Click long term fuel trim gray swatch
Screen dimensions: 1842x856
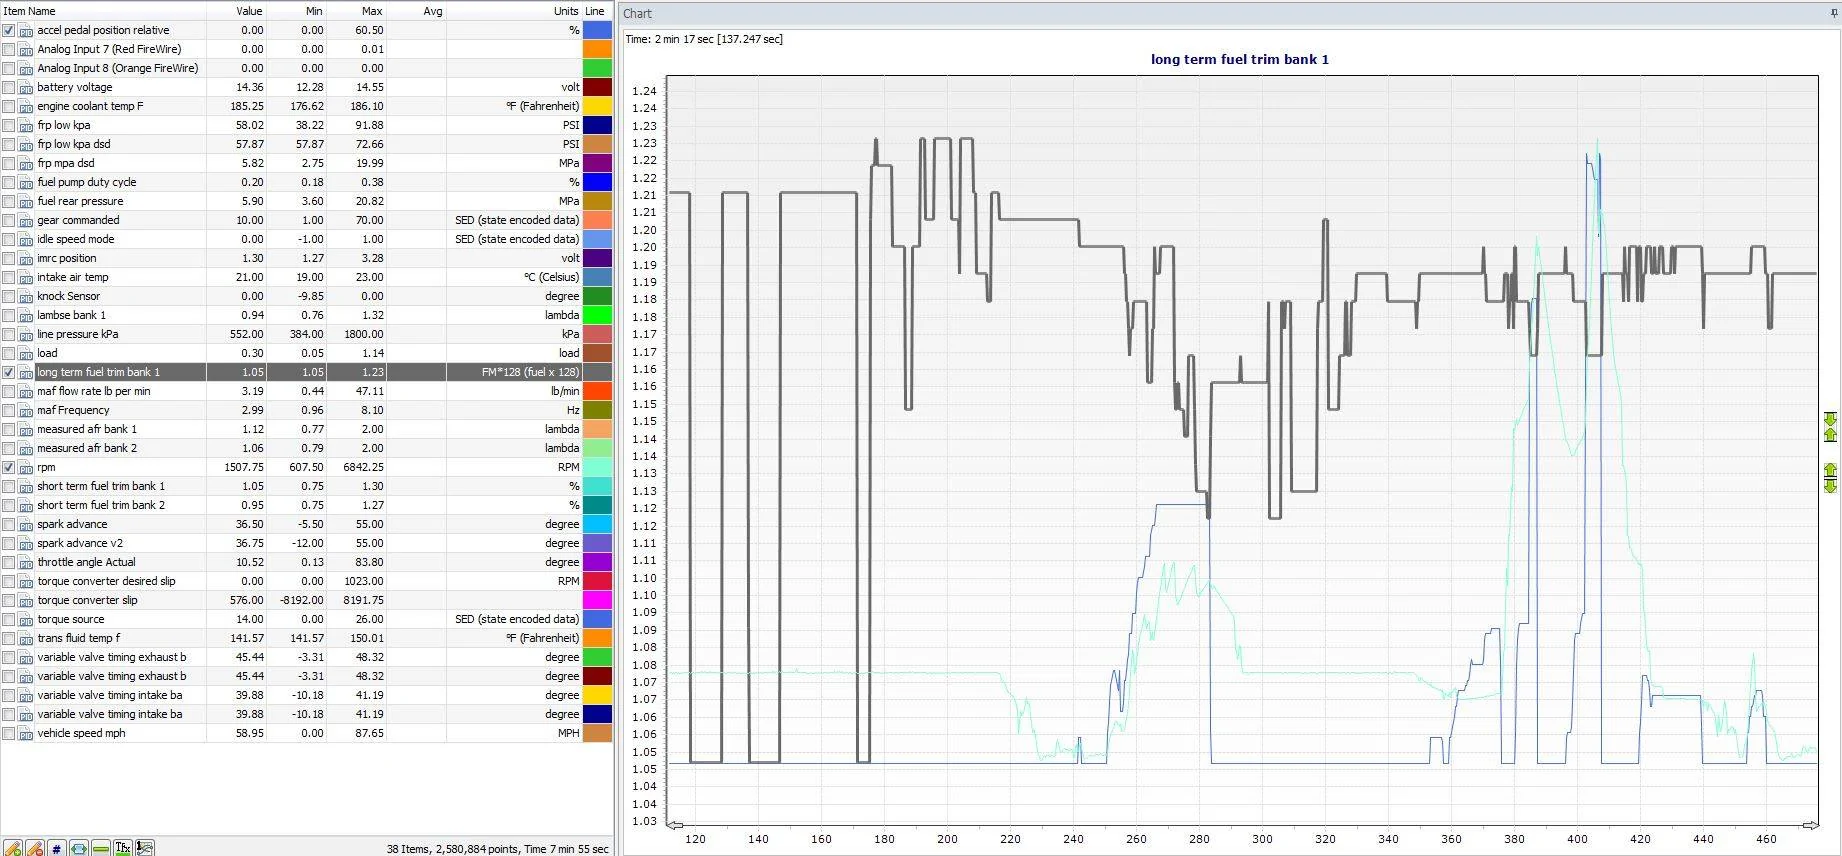597,372
